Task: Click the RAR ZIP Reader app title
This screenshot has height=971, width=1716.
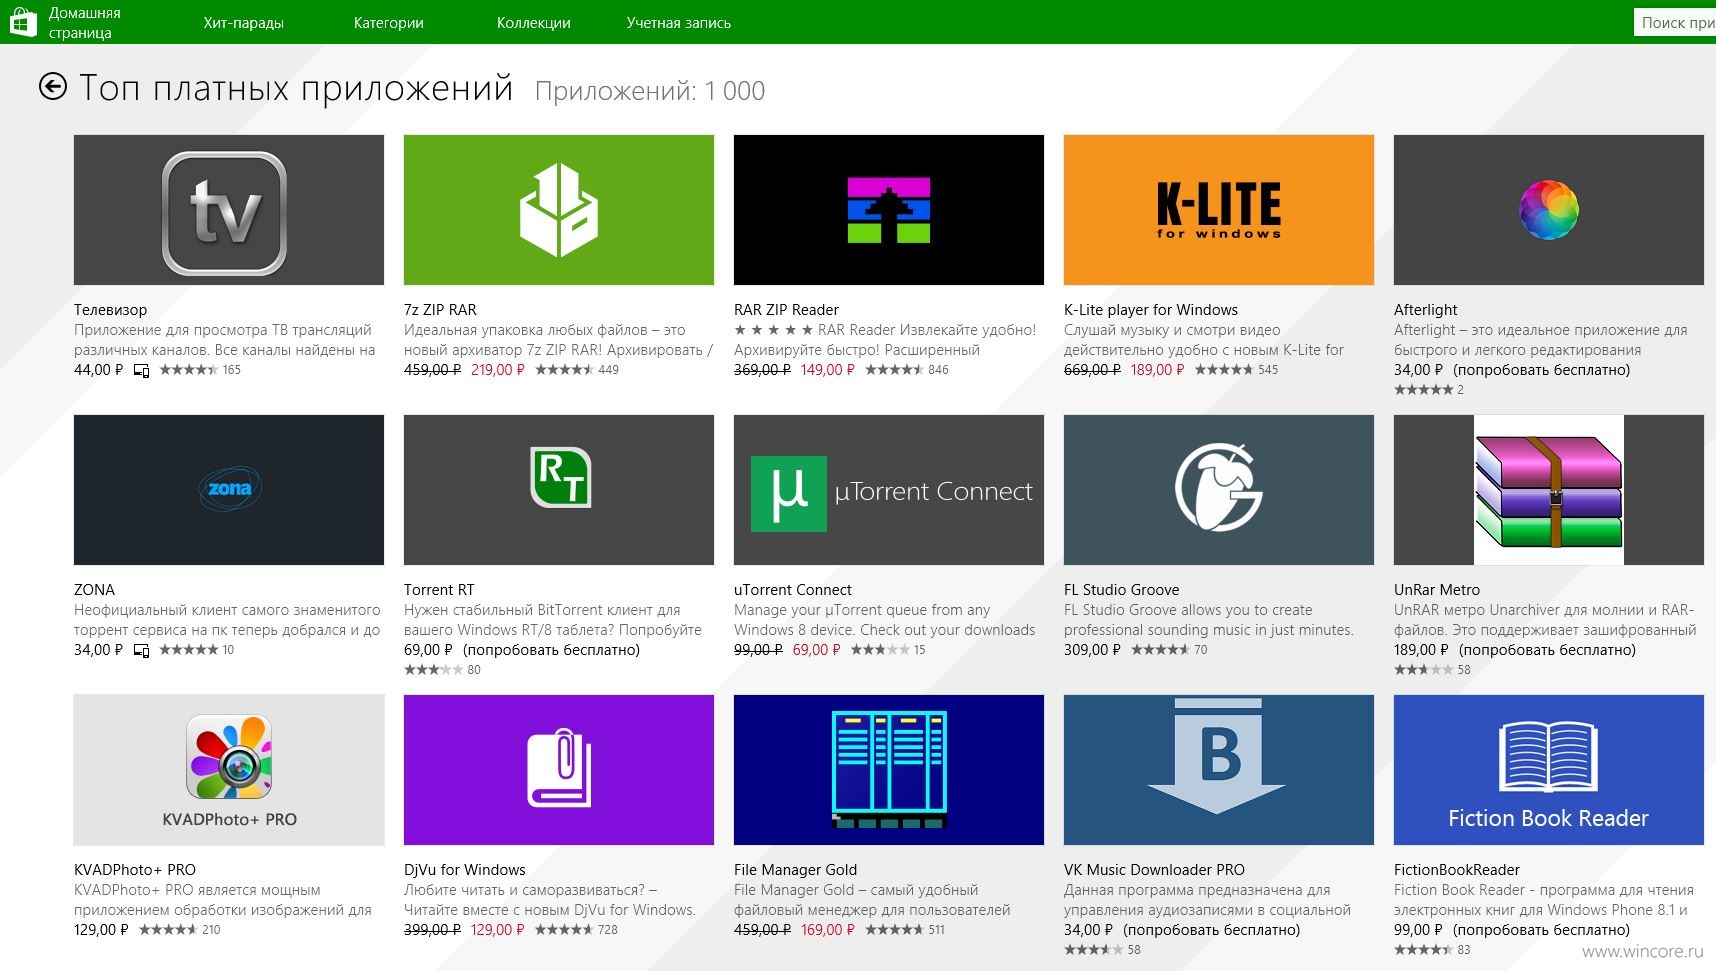Action: pyautogui.click(x=786, y=310)
